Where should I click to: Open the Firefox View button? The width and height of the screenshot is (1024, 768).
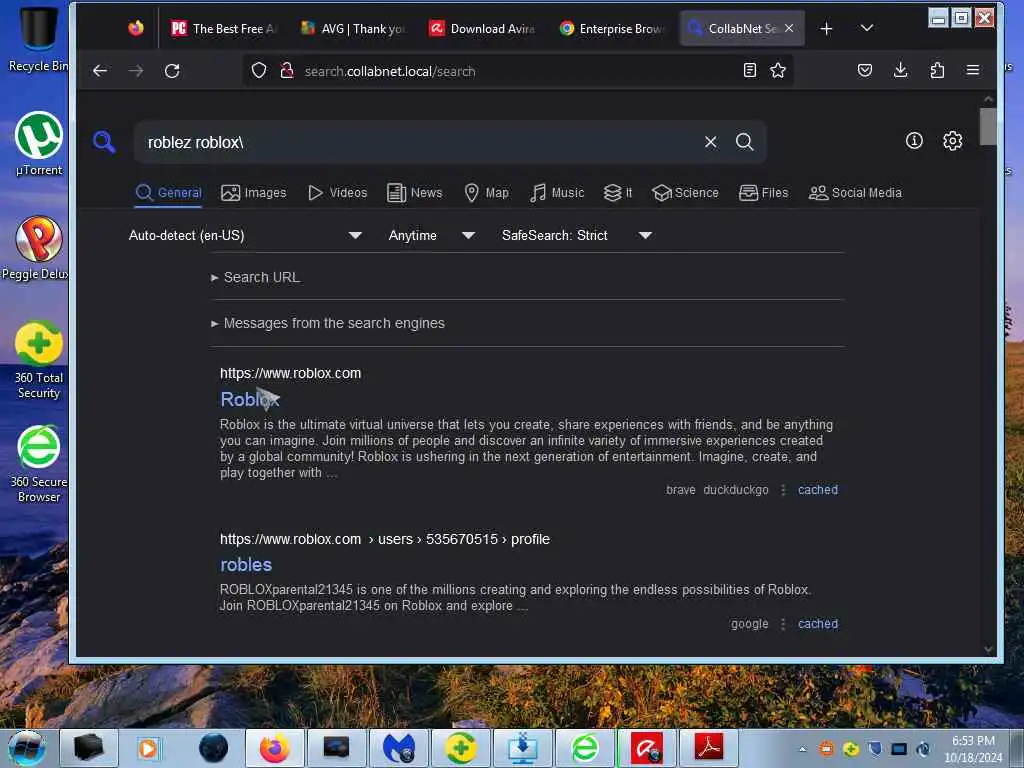(136, 28)
